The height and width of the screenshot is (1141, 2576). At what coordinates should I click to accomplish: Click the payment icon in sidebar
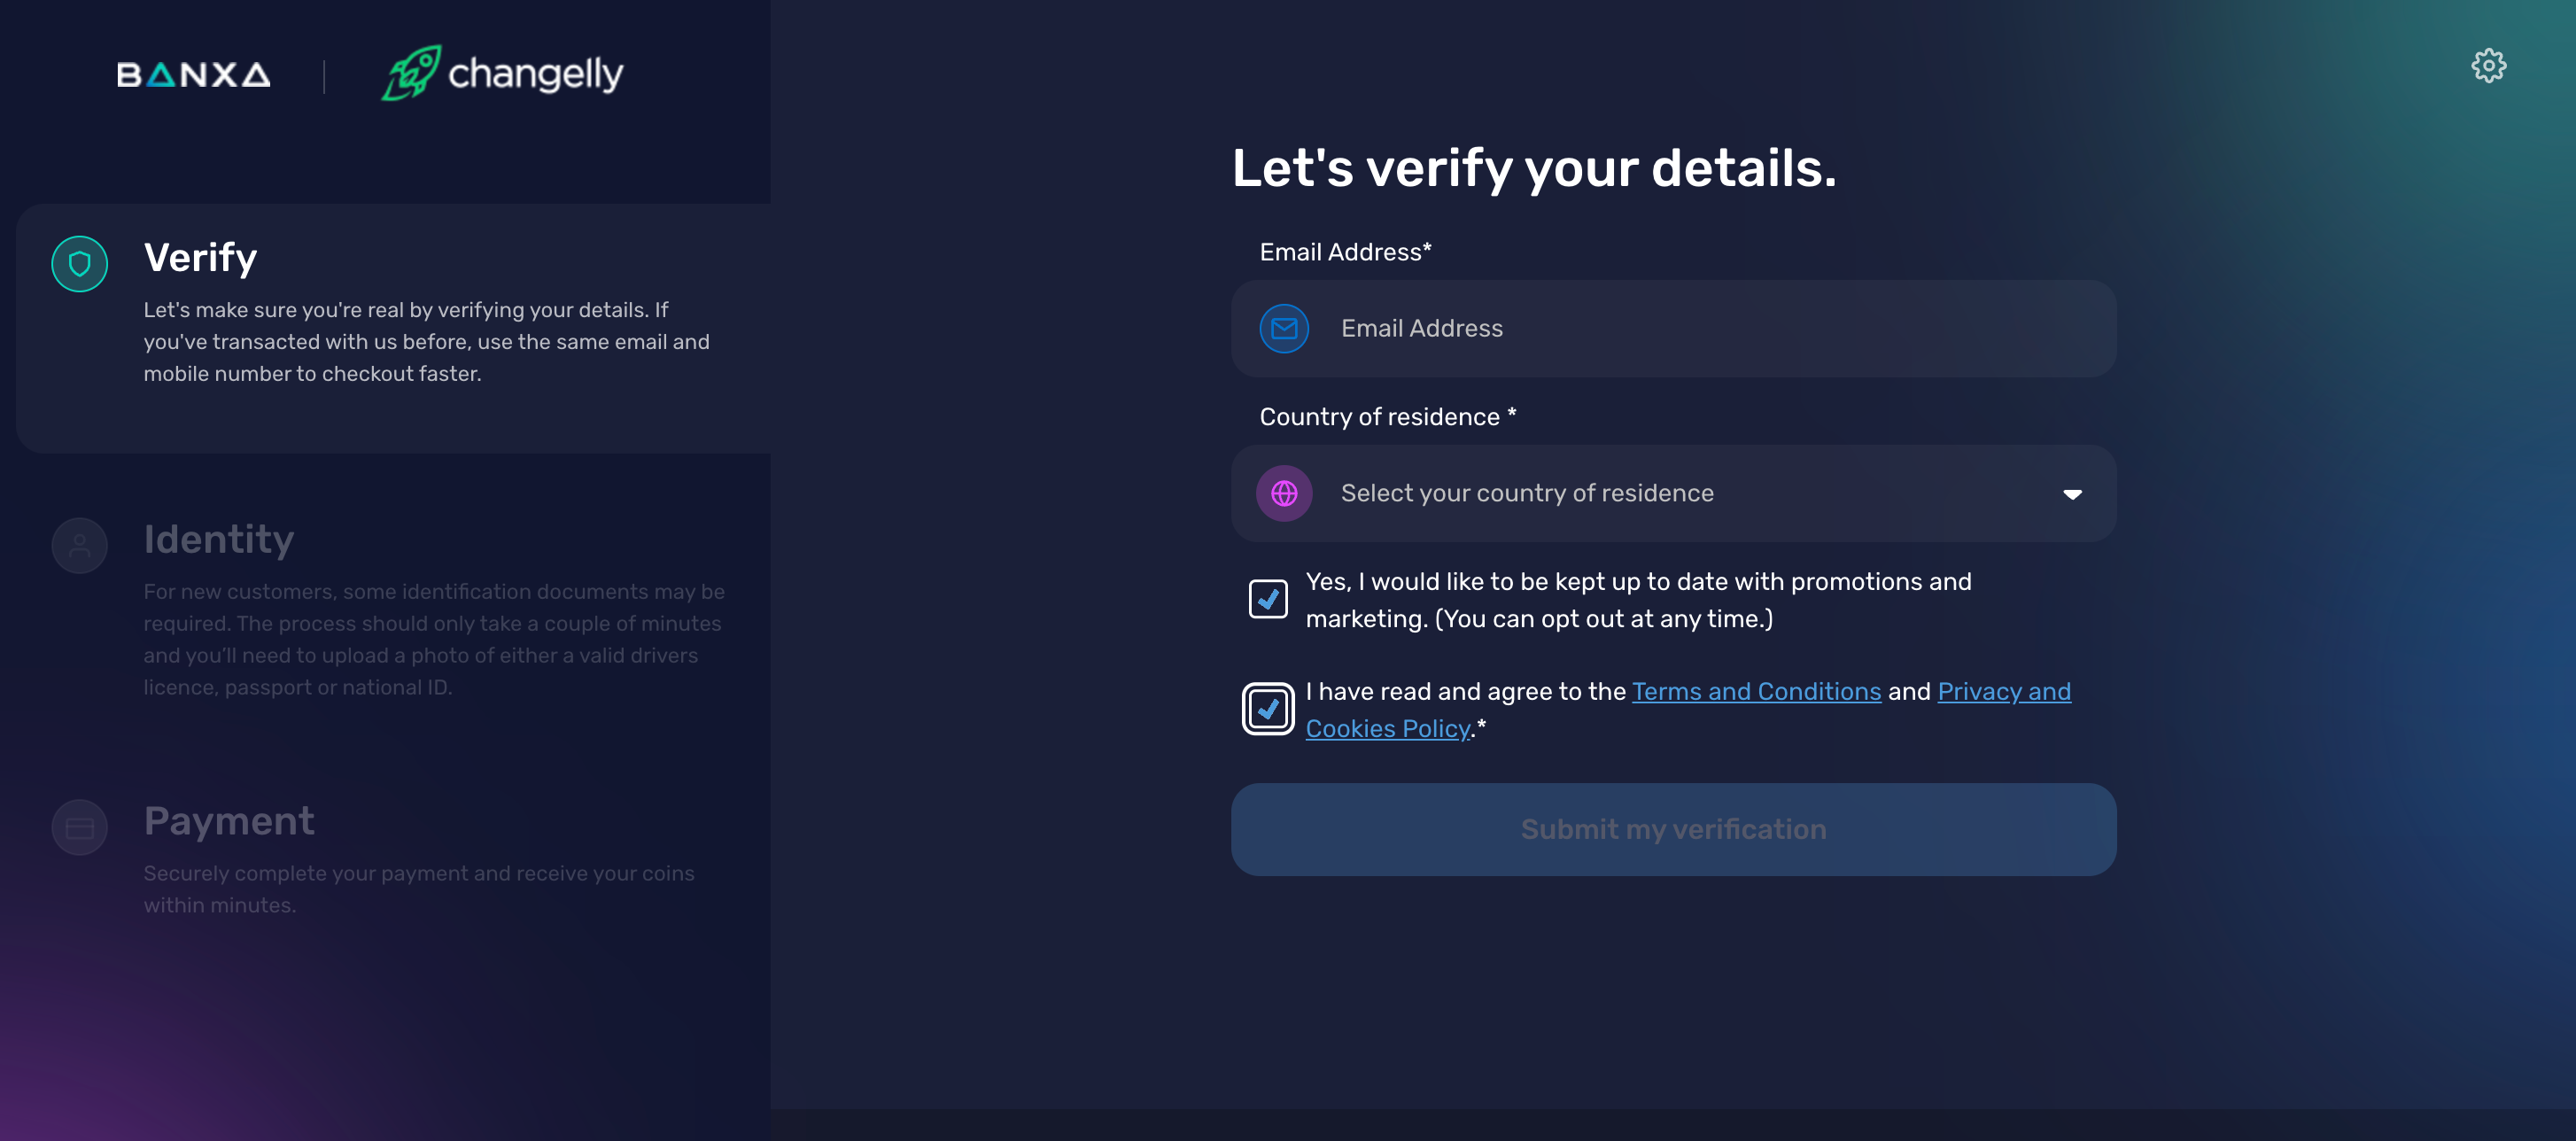tap(79, 827)
